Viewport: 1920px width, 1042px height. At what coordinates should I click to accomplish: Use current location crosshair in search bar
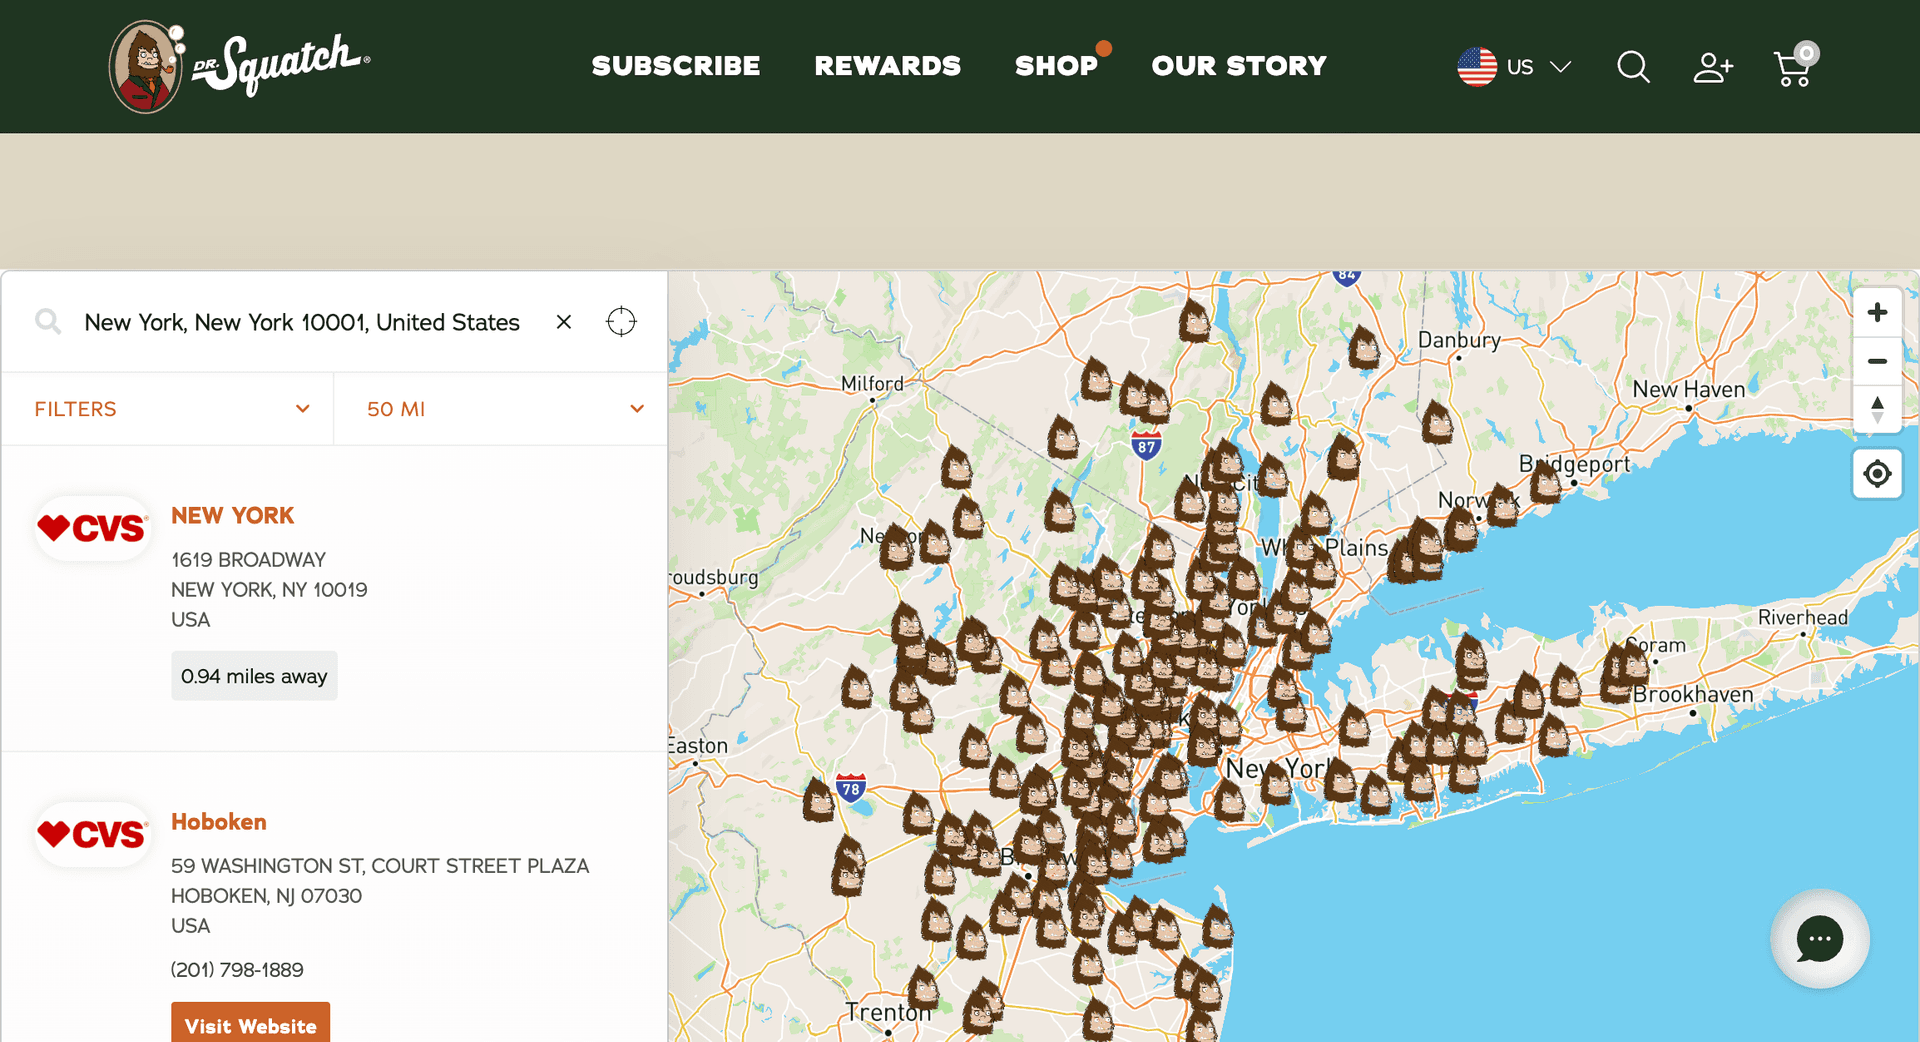coord(621,322)
